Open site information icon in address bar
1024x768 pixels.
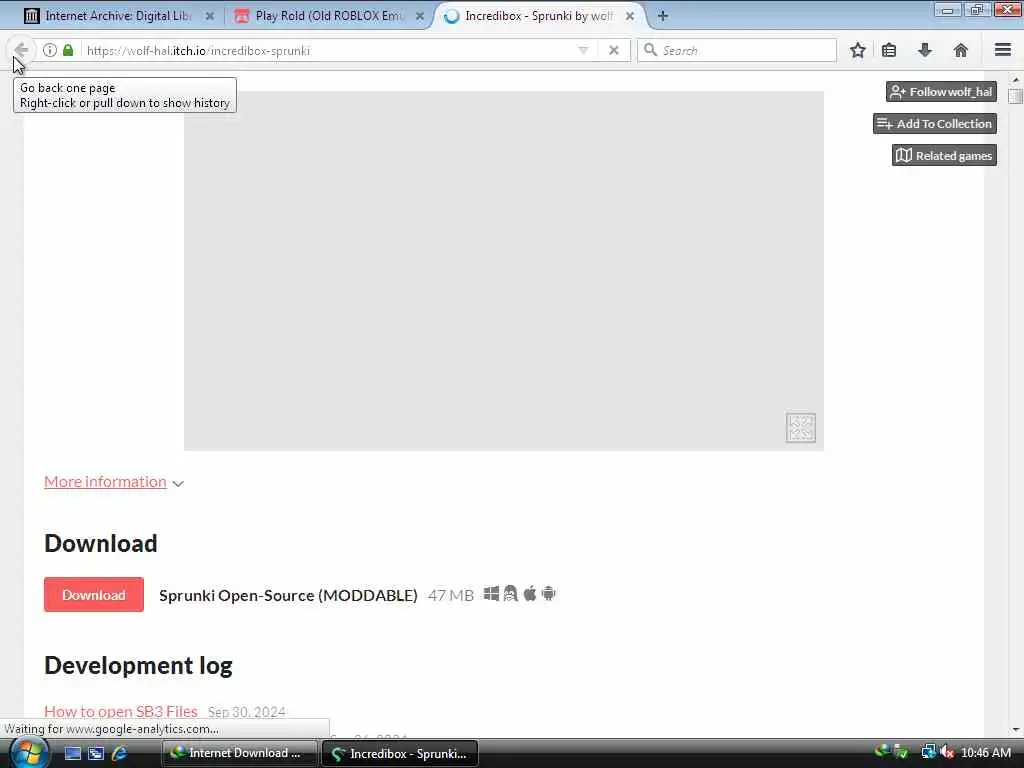[x=50, y=50]
